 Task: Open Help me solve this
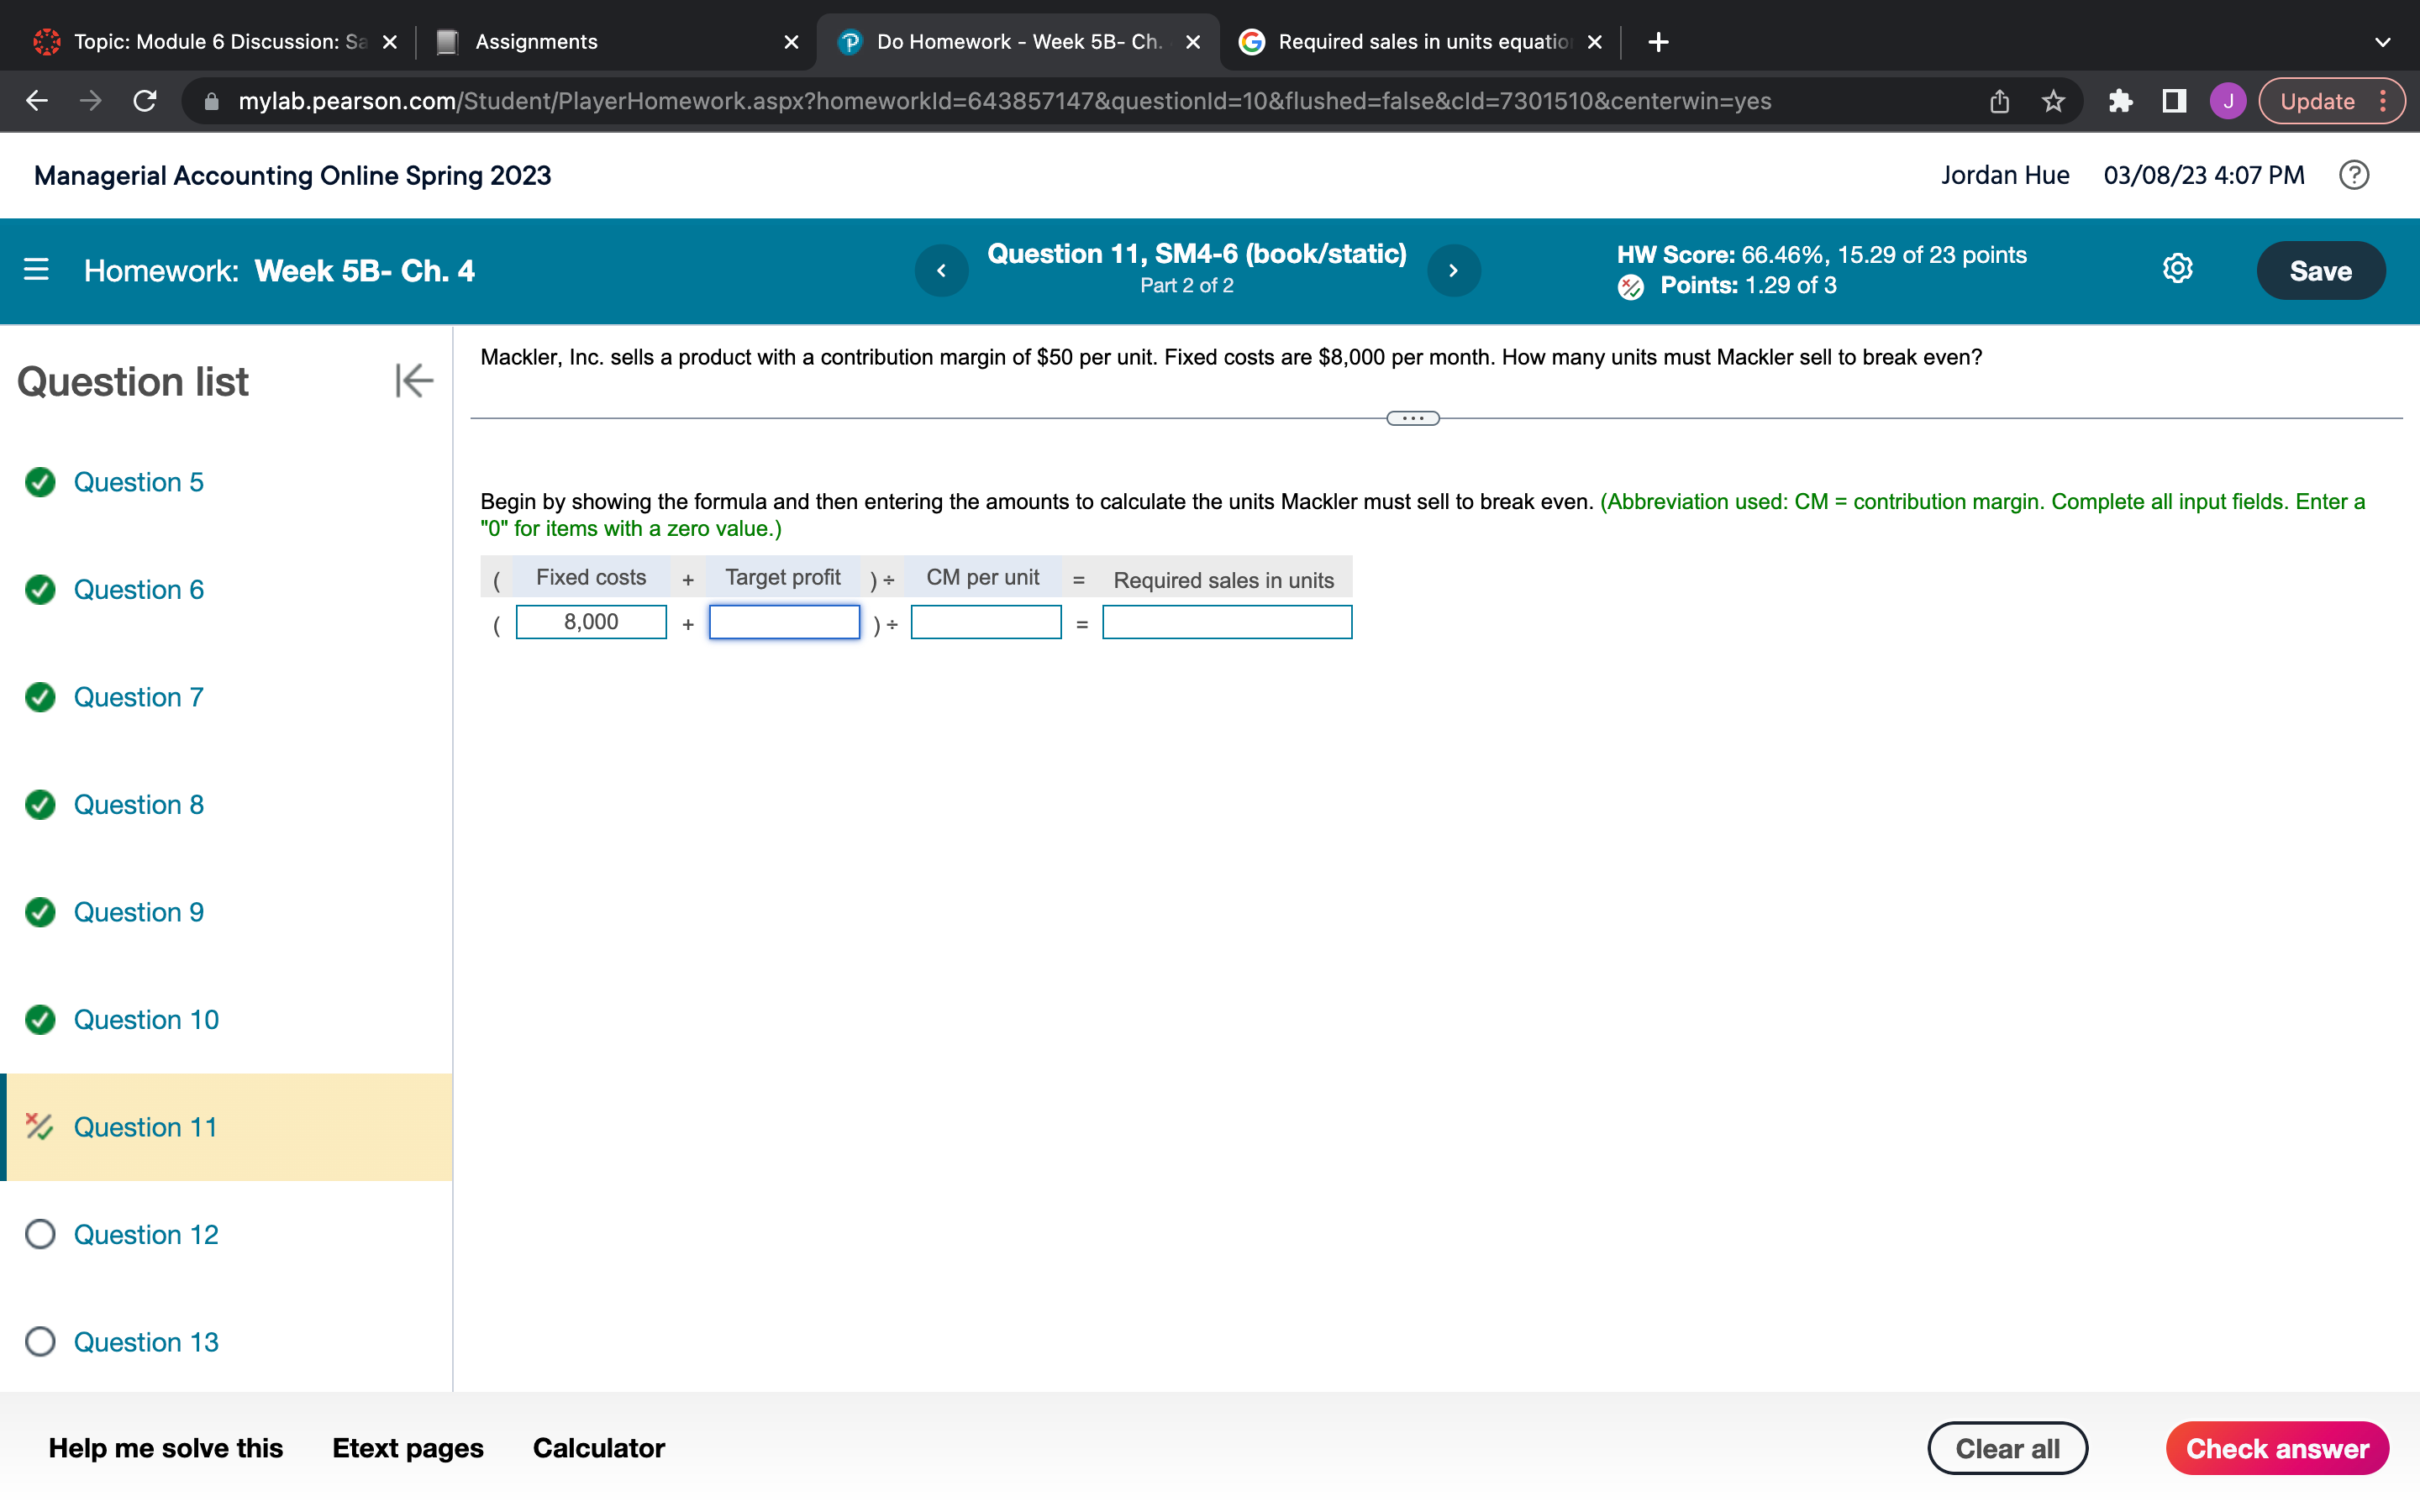(x=166, y=1447)
